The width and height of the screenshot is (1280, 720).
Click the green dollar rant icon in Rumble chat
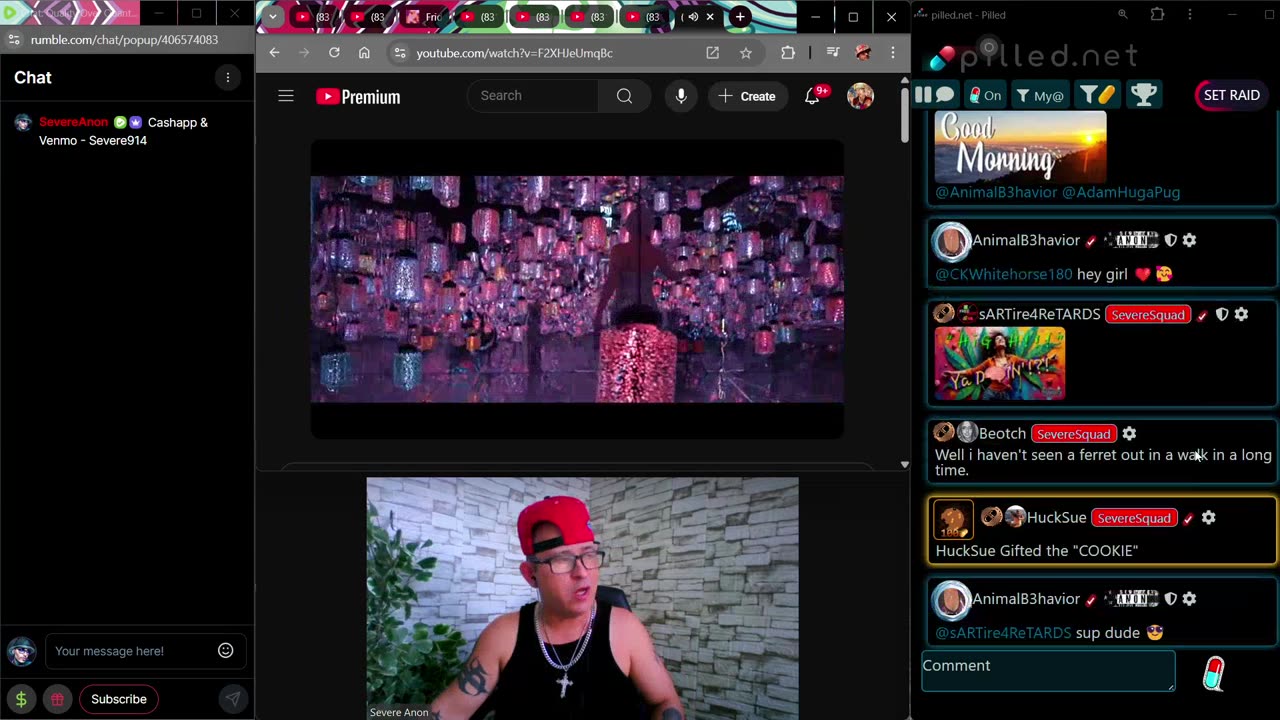[21, 699]
